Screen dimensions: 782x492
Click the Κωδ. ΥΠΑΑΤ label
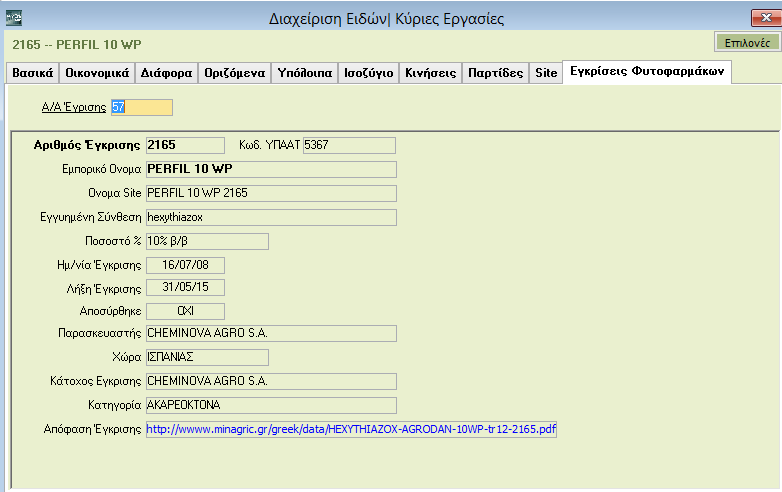pyautogui.click(x=269, y=145)
